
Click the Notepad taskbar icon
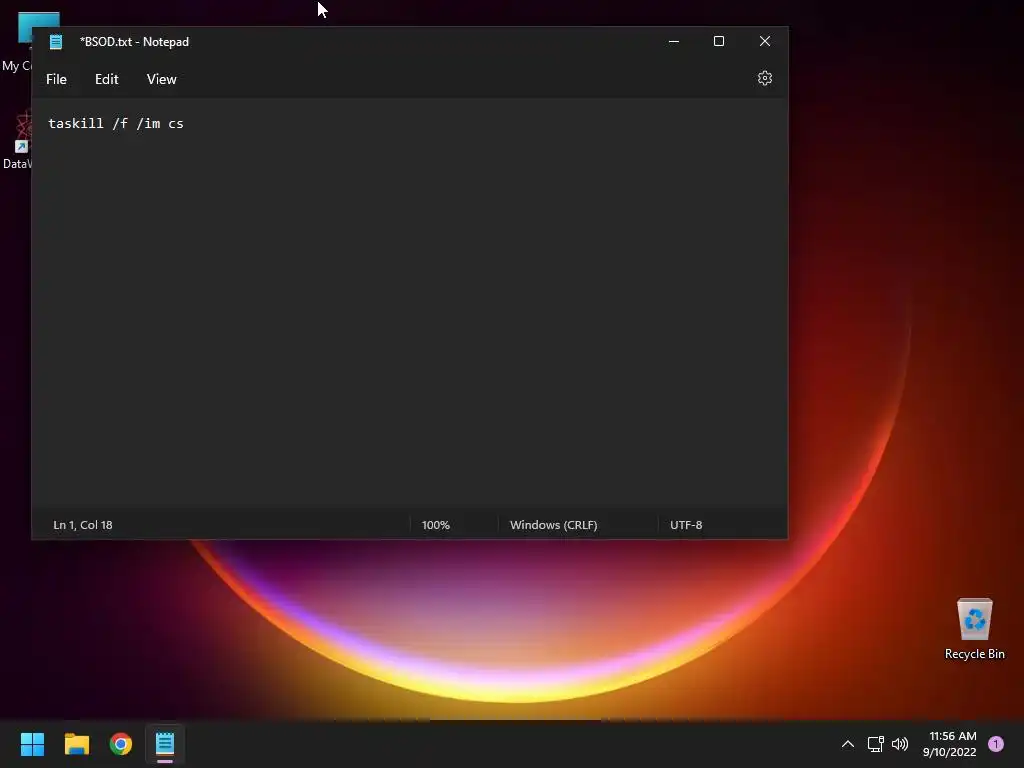(x=165, y=744)
